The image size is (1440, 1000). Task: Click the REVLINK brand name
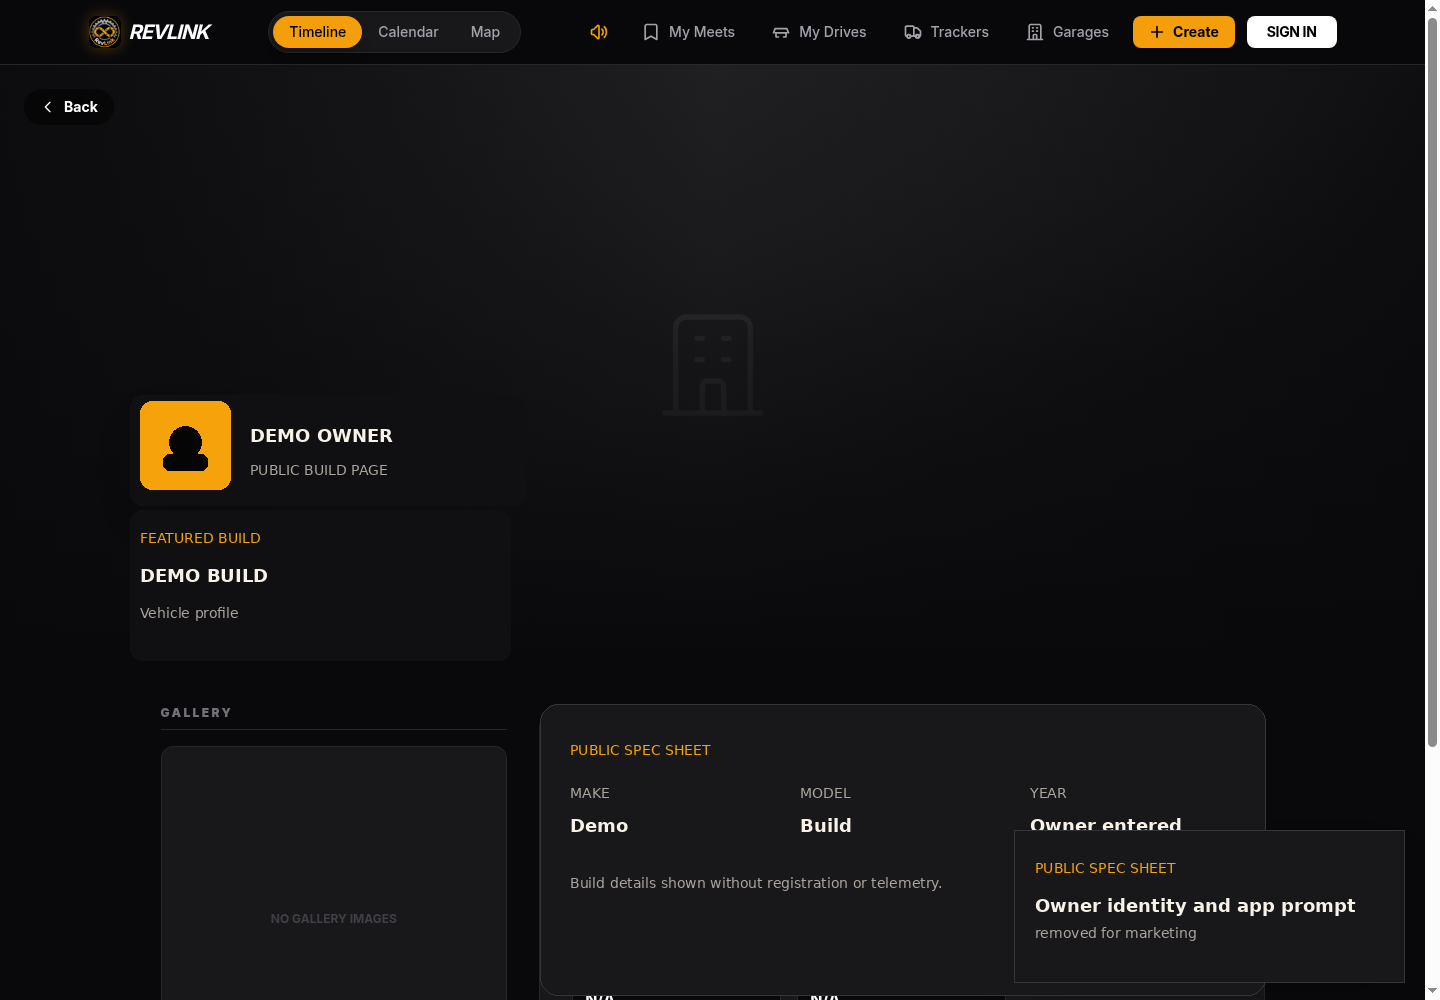pos(170,32)
